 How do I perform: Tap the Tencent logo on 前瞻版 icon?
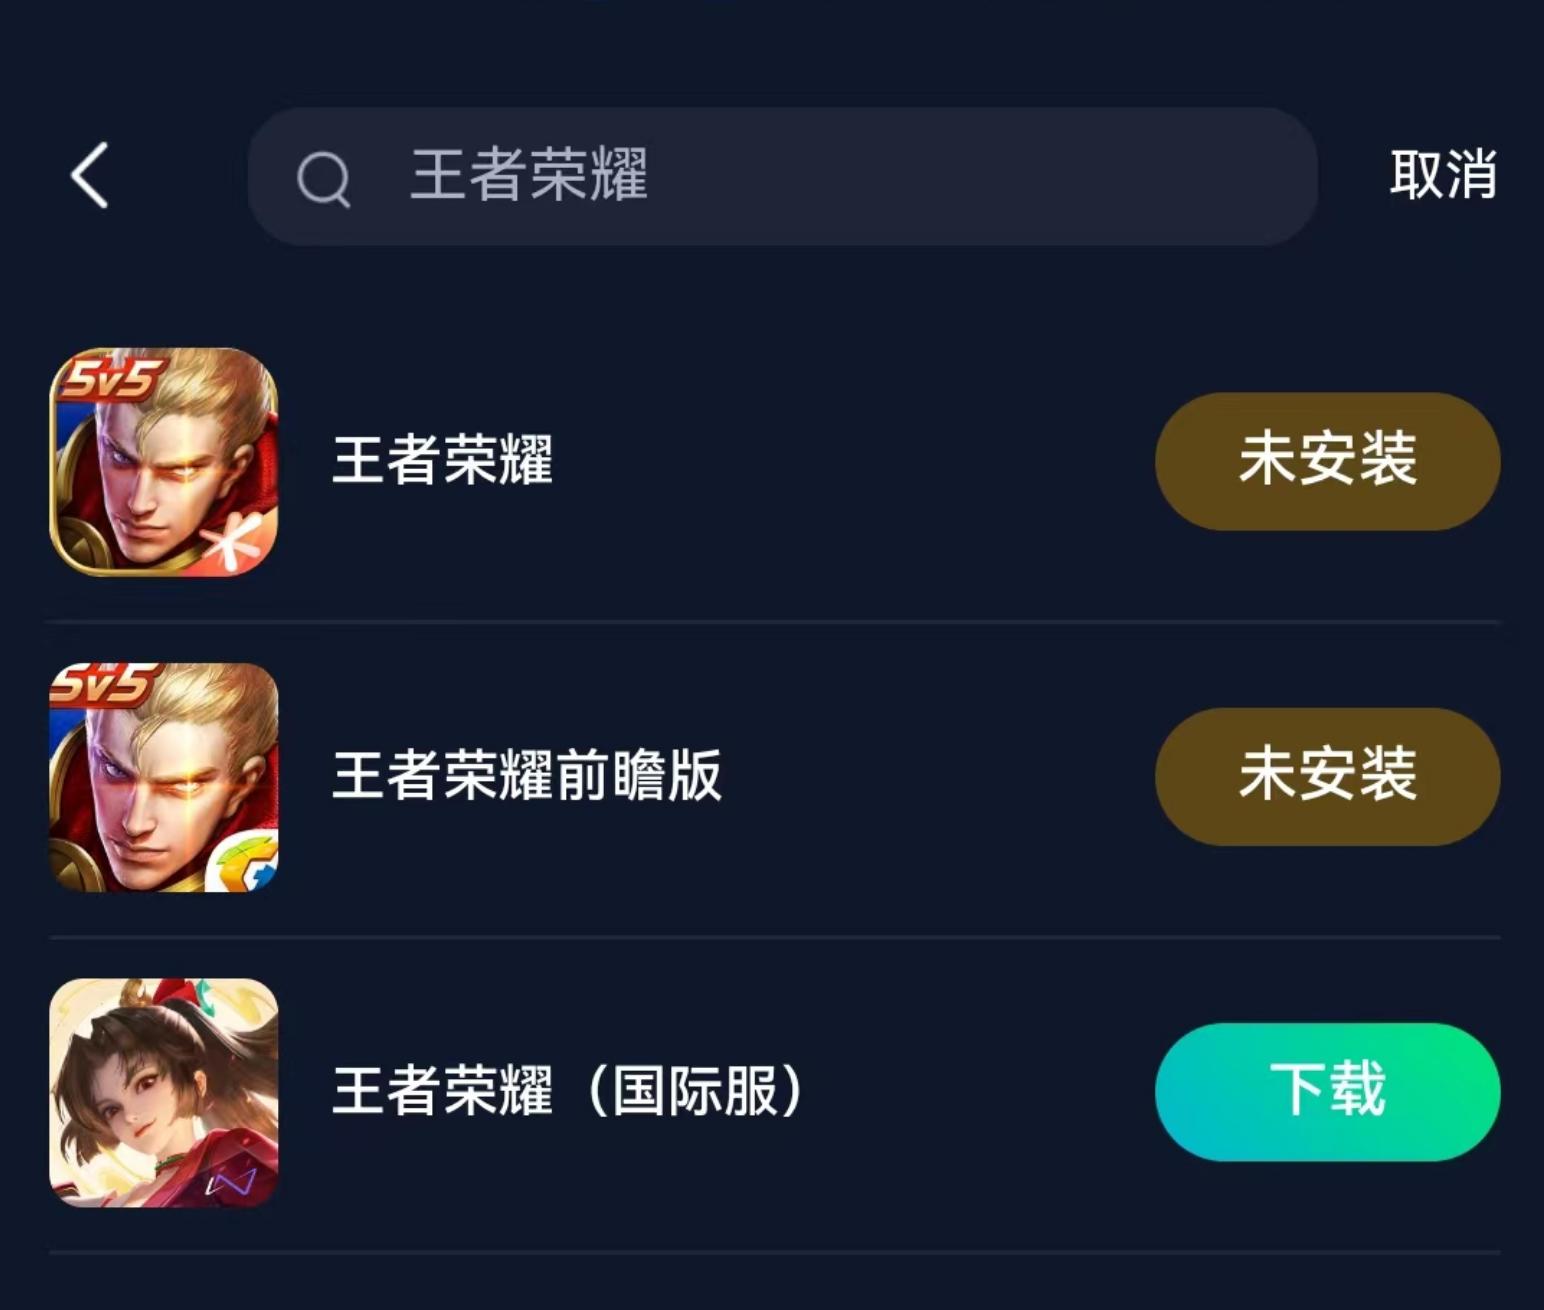point(244,863)
